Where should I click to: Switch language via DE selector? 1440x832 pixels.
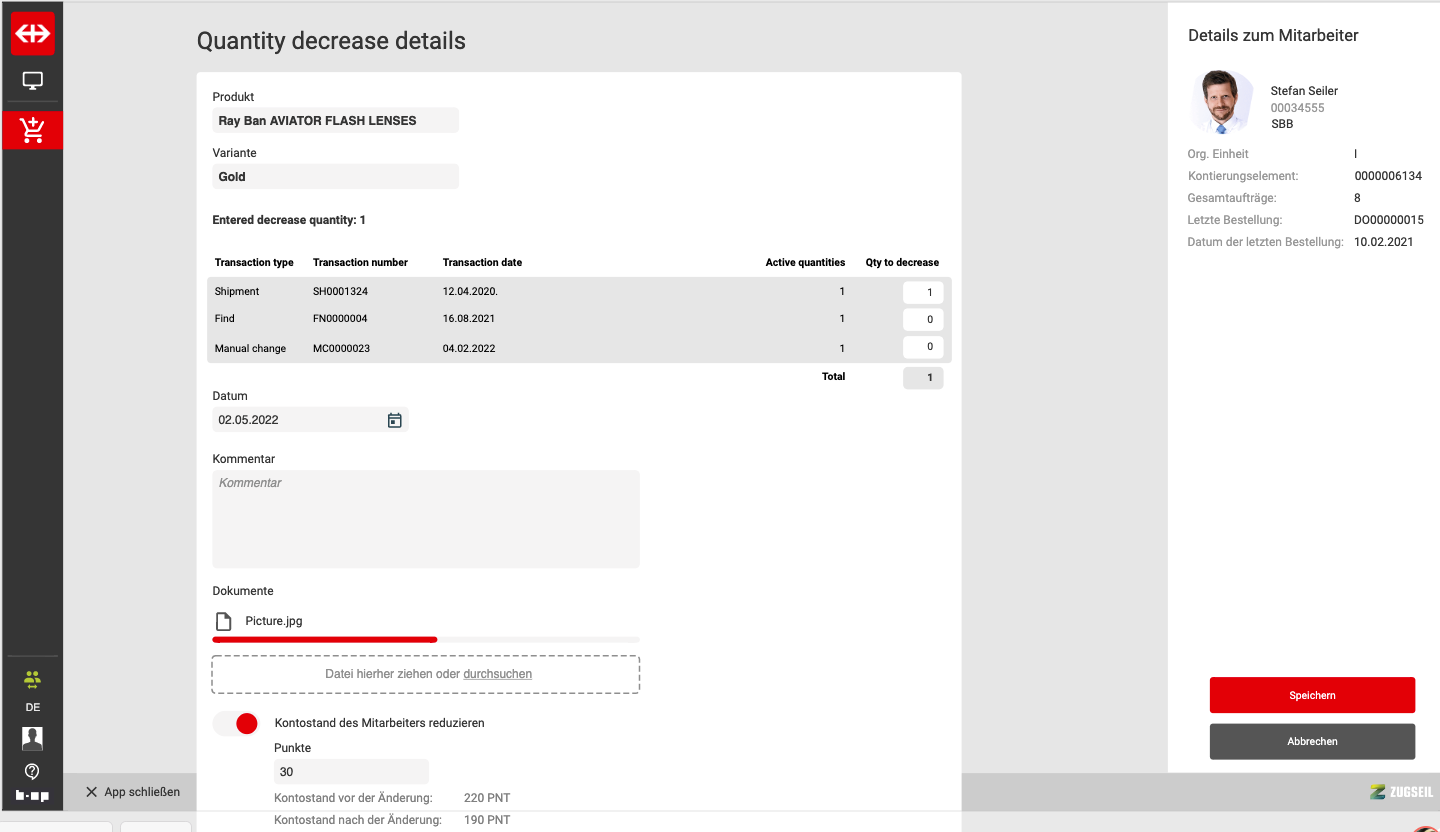(x=32, y=707)
